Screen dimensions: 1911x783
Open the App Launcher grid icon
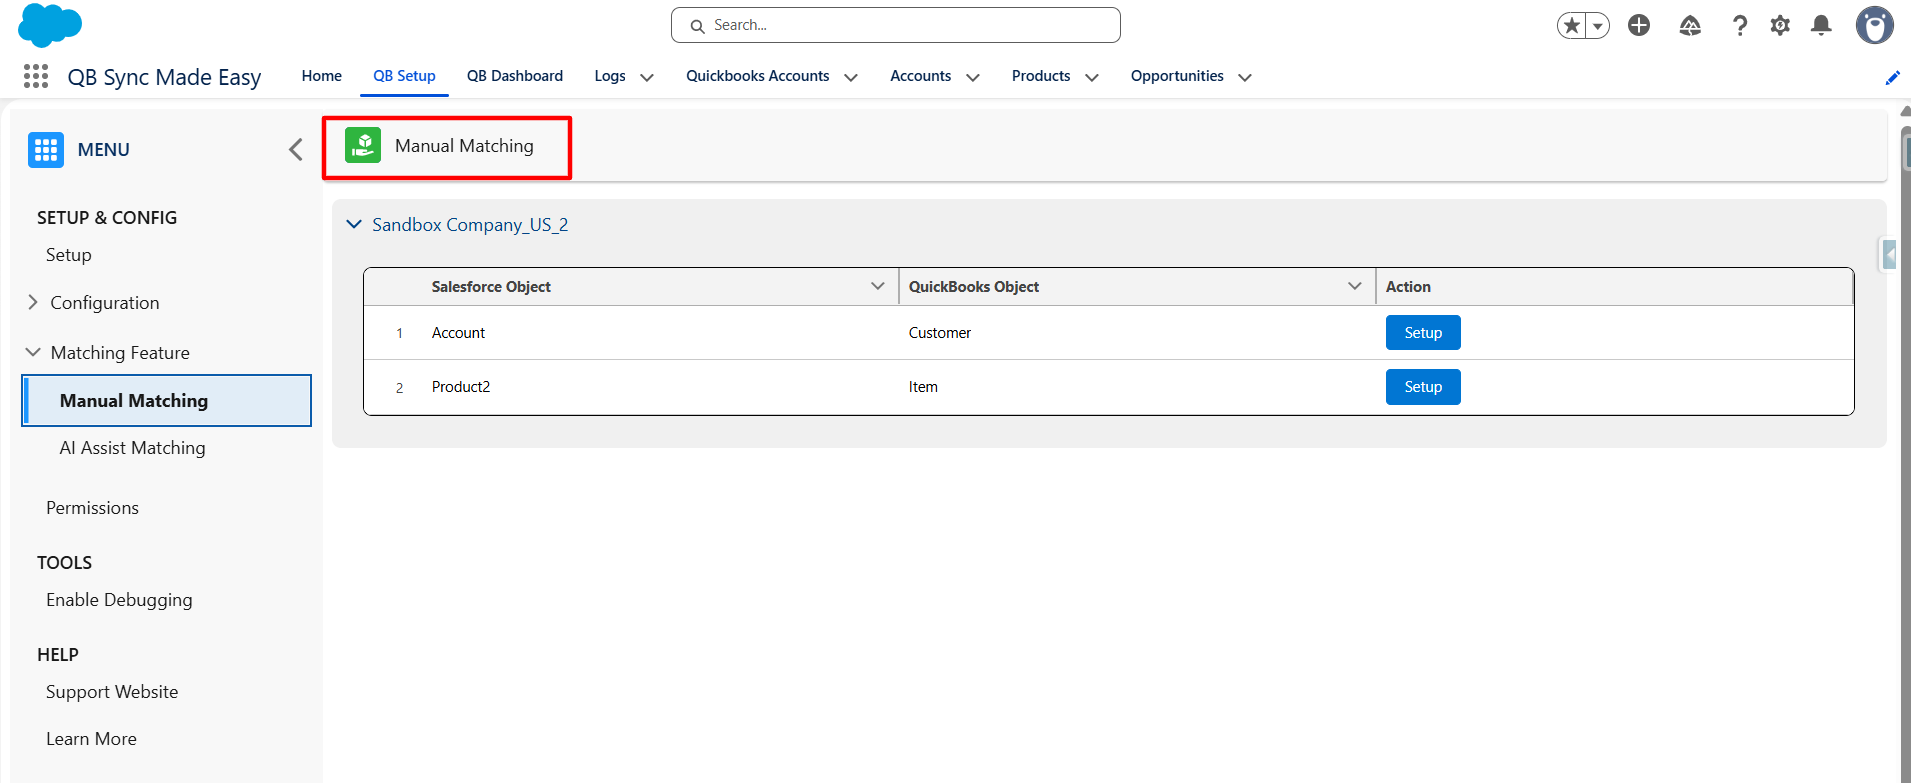tap(36, 76)
